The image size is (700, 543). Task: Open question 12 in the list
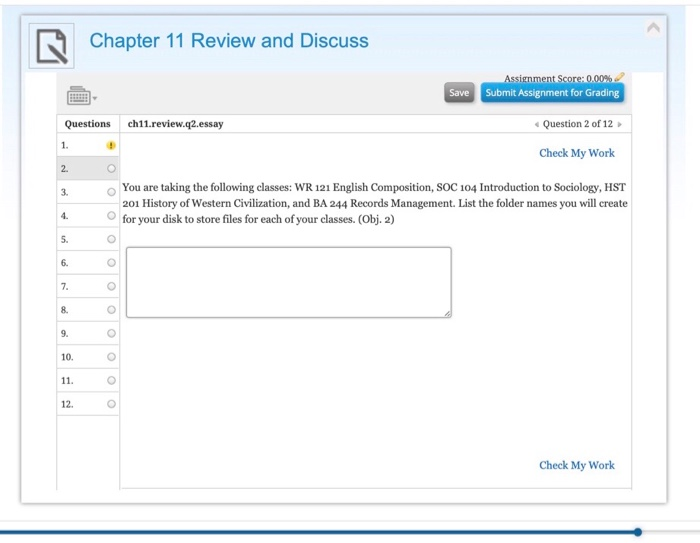pos(88,404)
